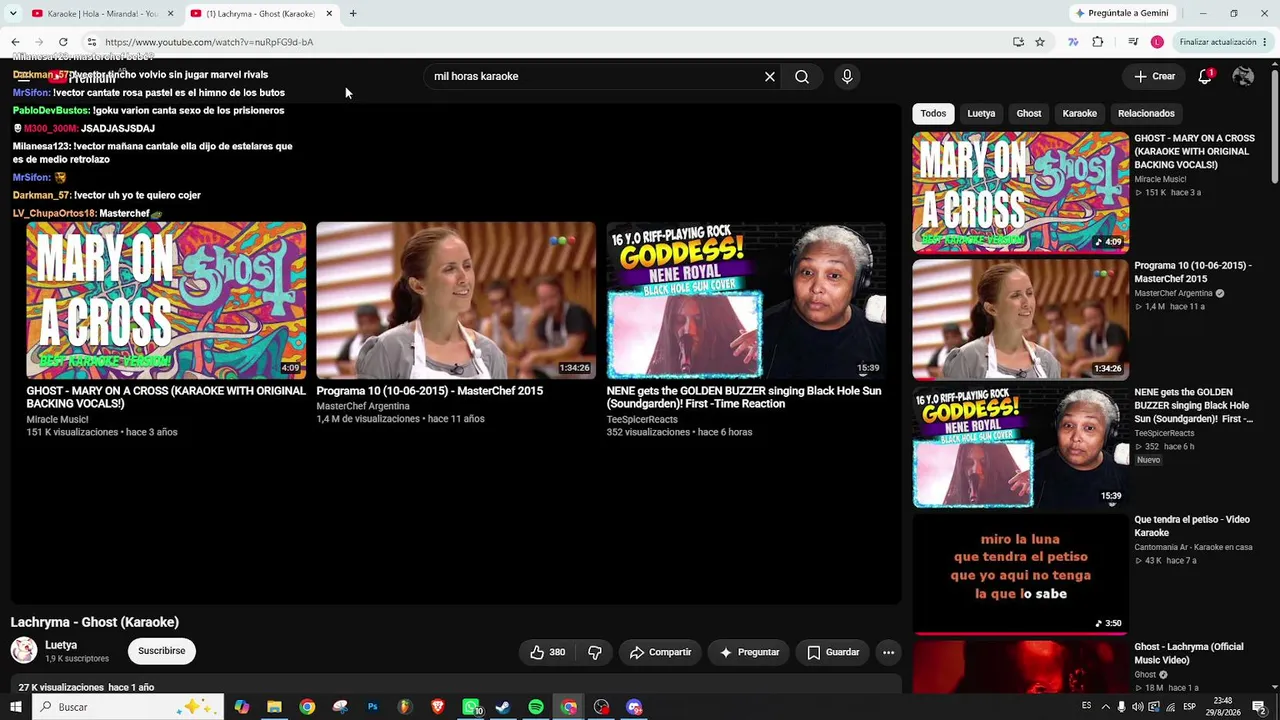
Task: Open YouTube notifications bell
Action: click(x=1205, y=76)
